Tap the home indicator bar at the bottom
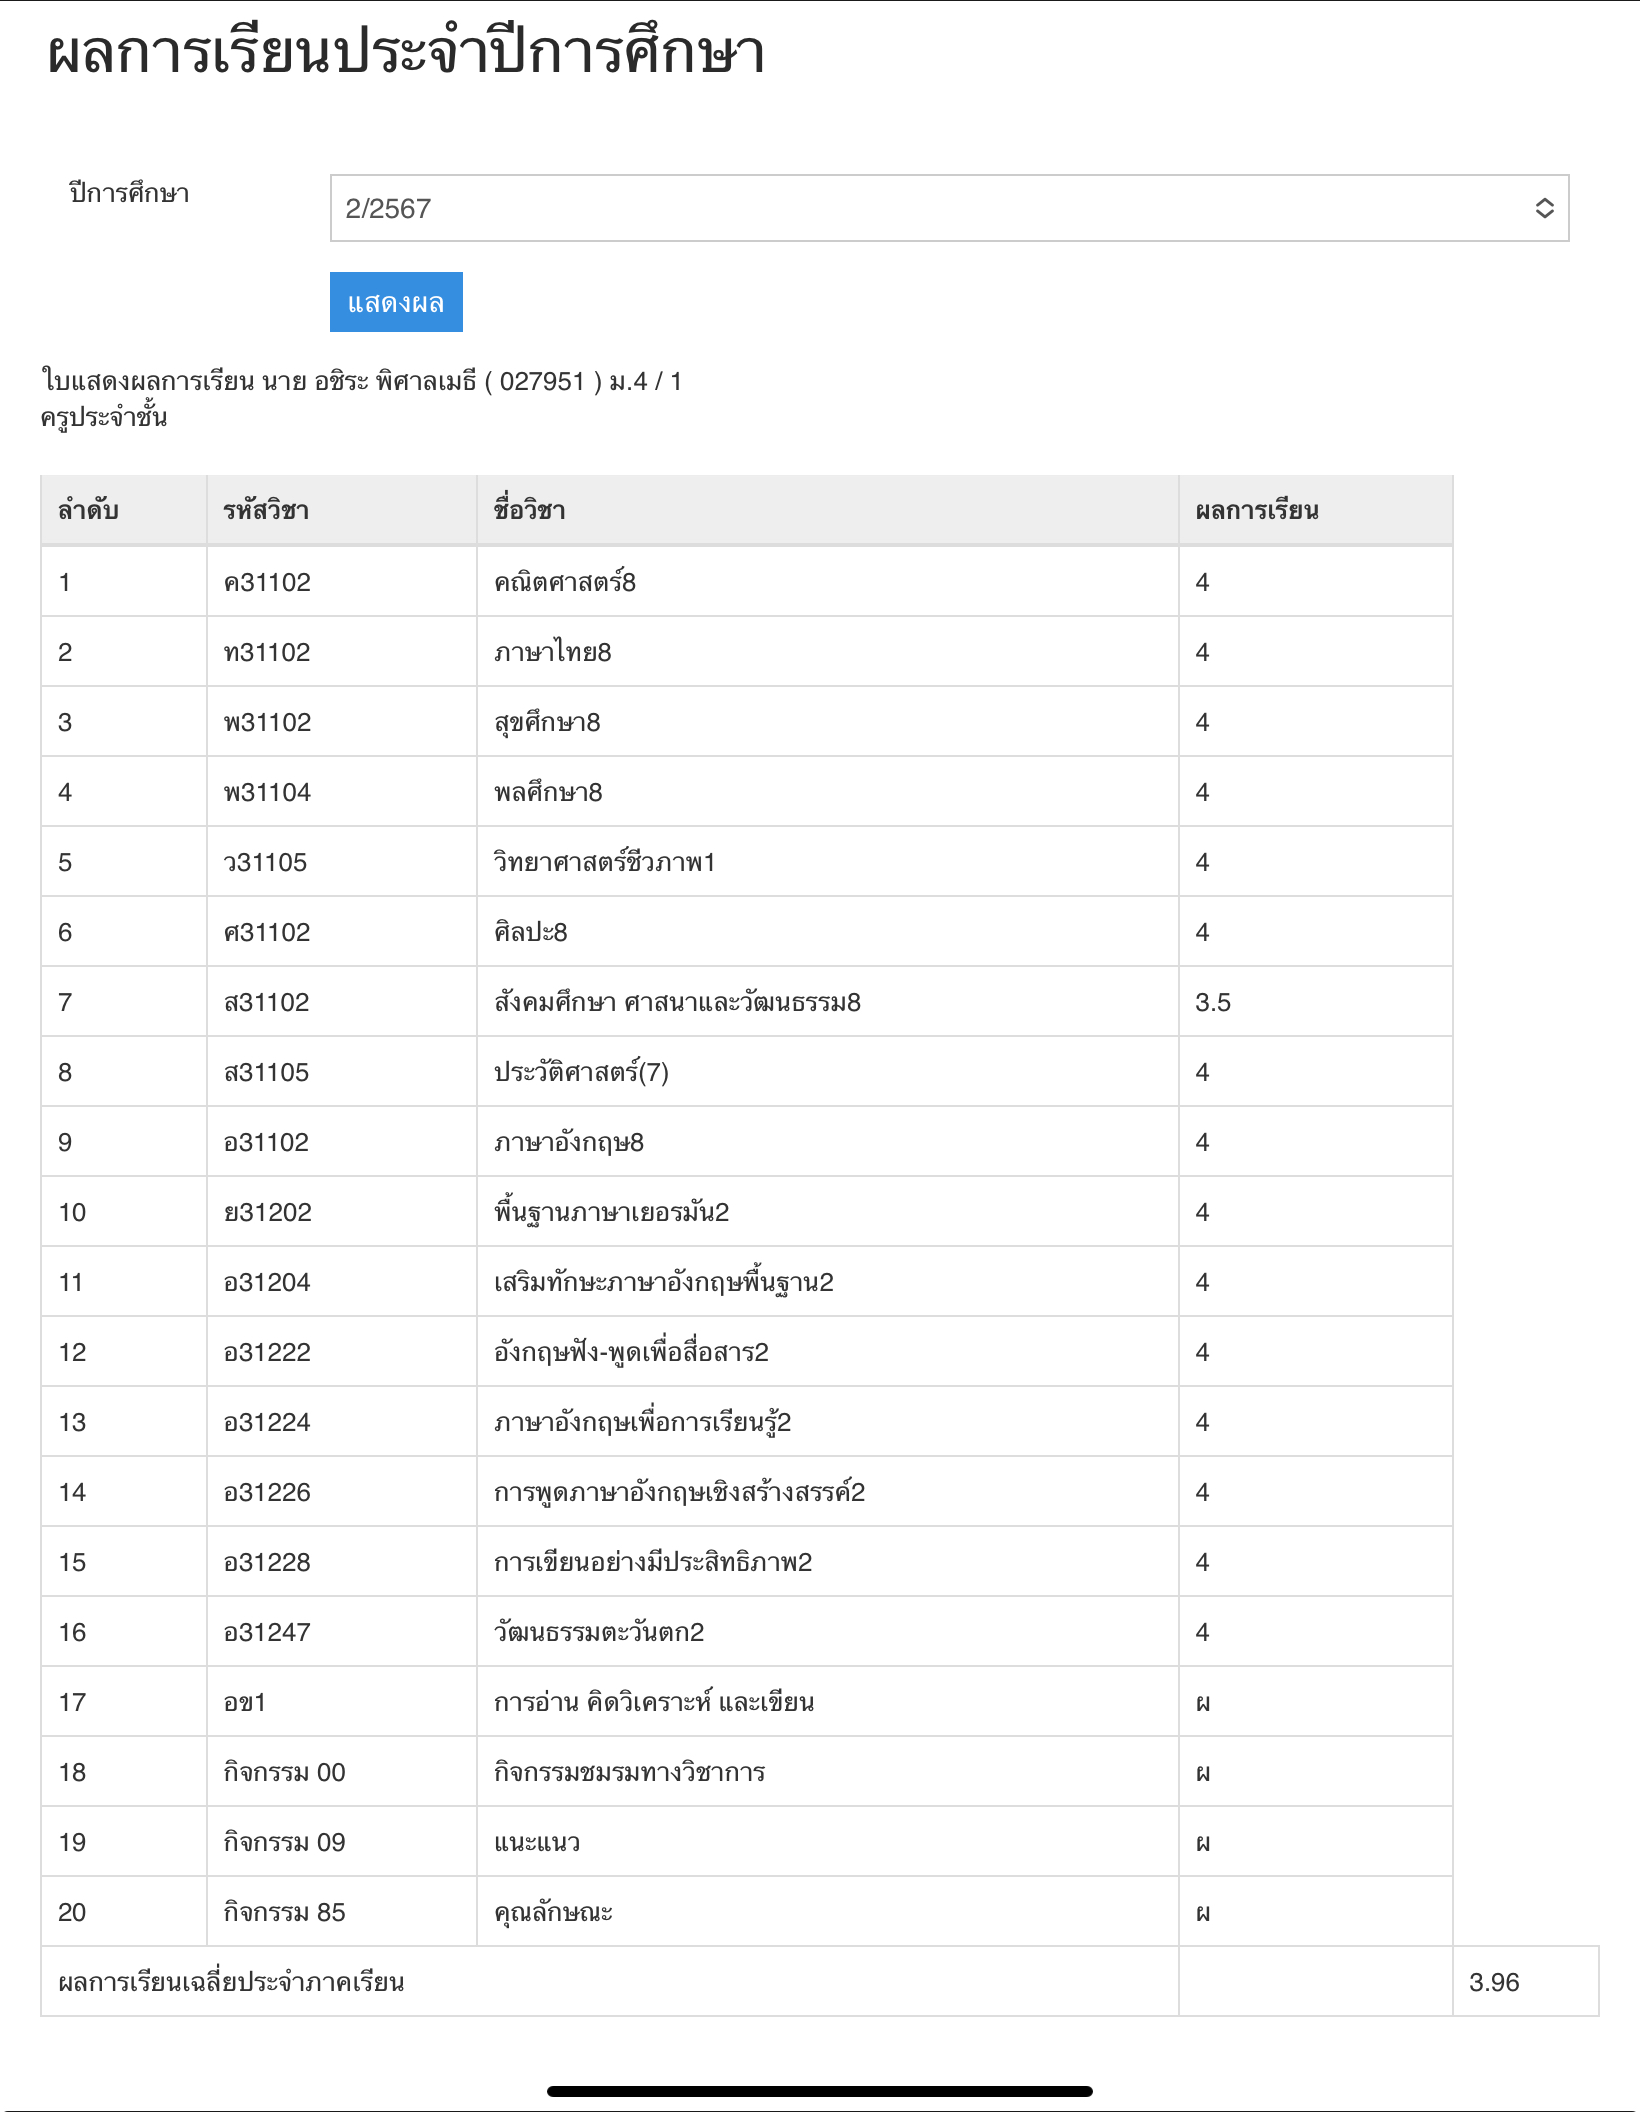This screenshot has height=2112, width=1640. point(819,2091)
